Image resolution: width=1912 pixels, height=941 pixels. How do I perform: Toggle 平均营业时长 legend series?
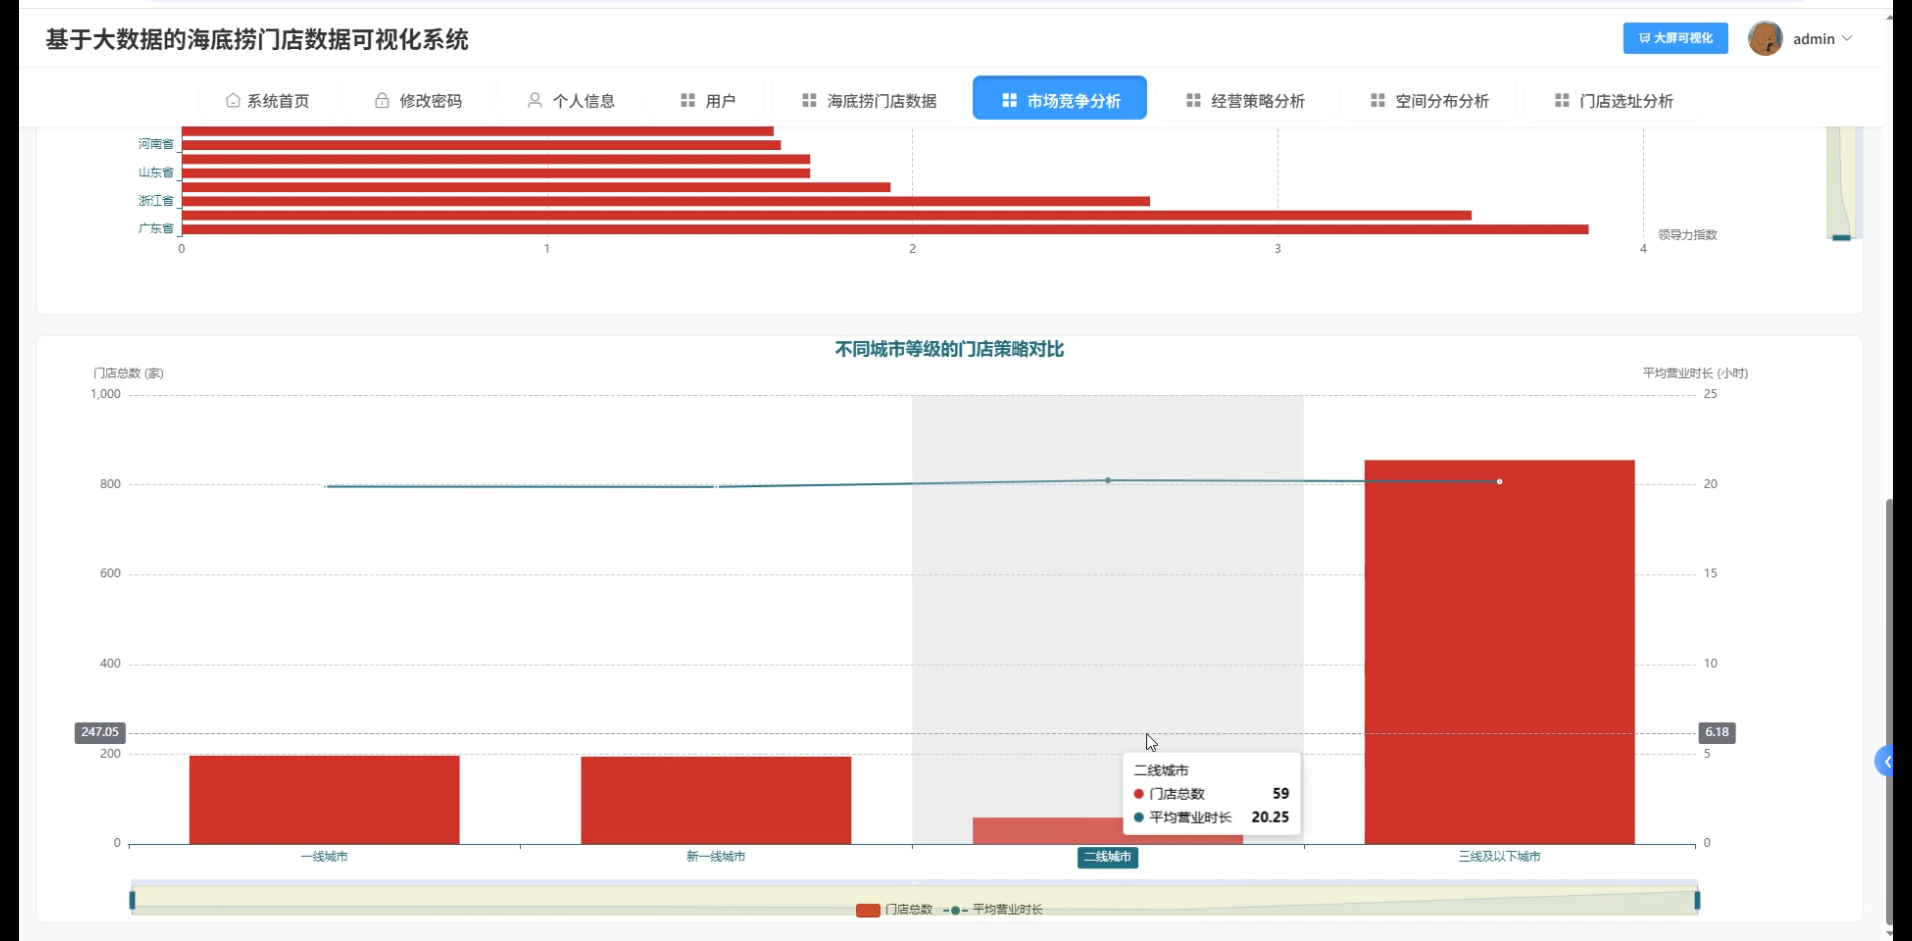click(x=993, y=909)
